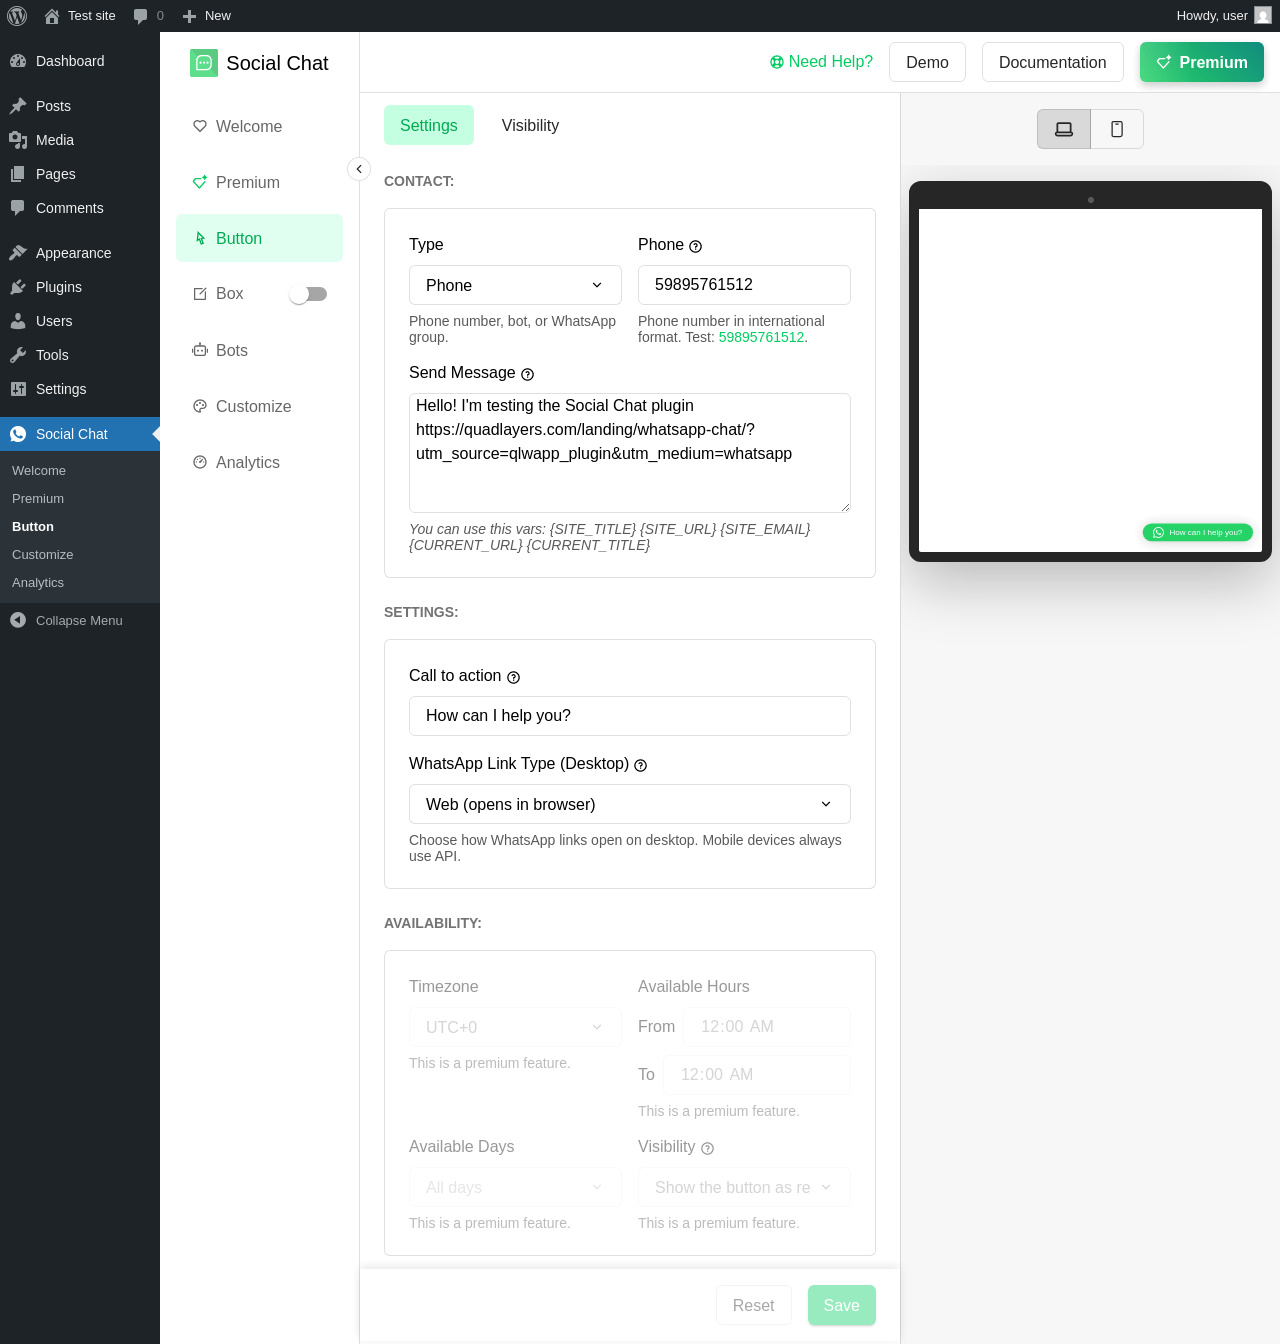Open Pages in WordPress admin menu

coord(80,174)
